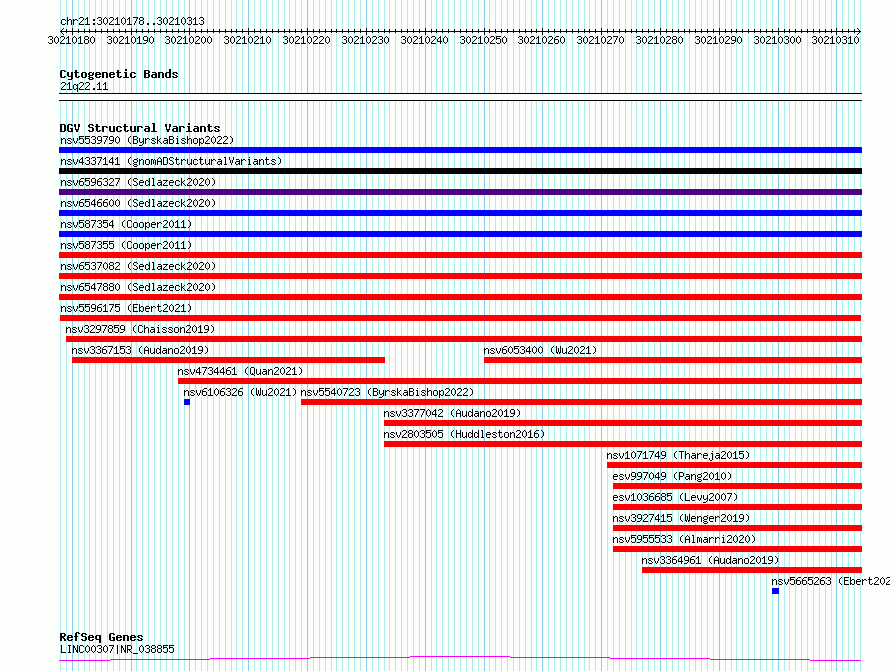The width and height of the screenshot is (890, 671).
Task: Click the esv997049 (Pang2010) label
Action: click(x=673, y=476)
